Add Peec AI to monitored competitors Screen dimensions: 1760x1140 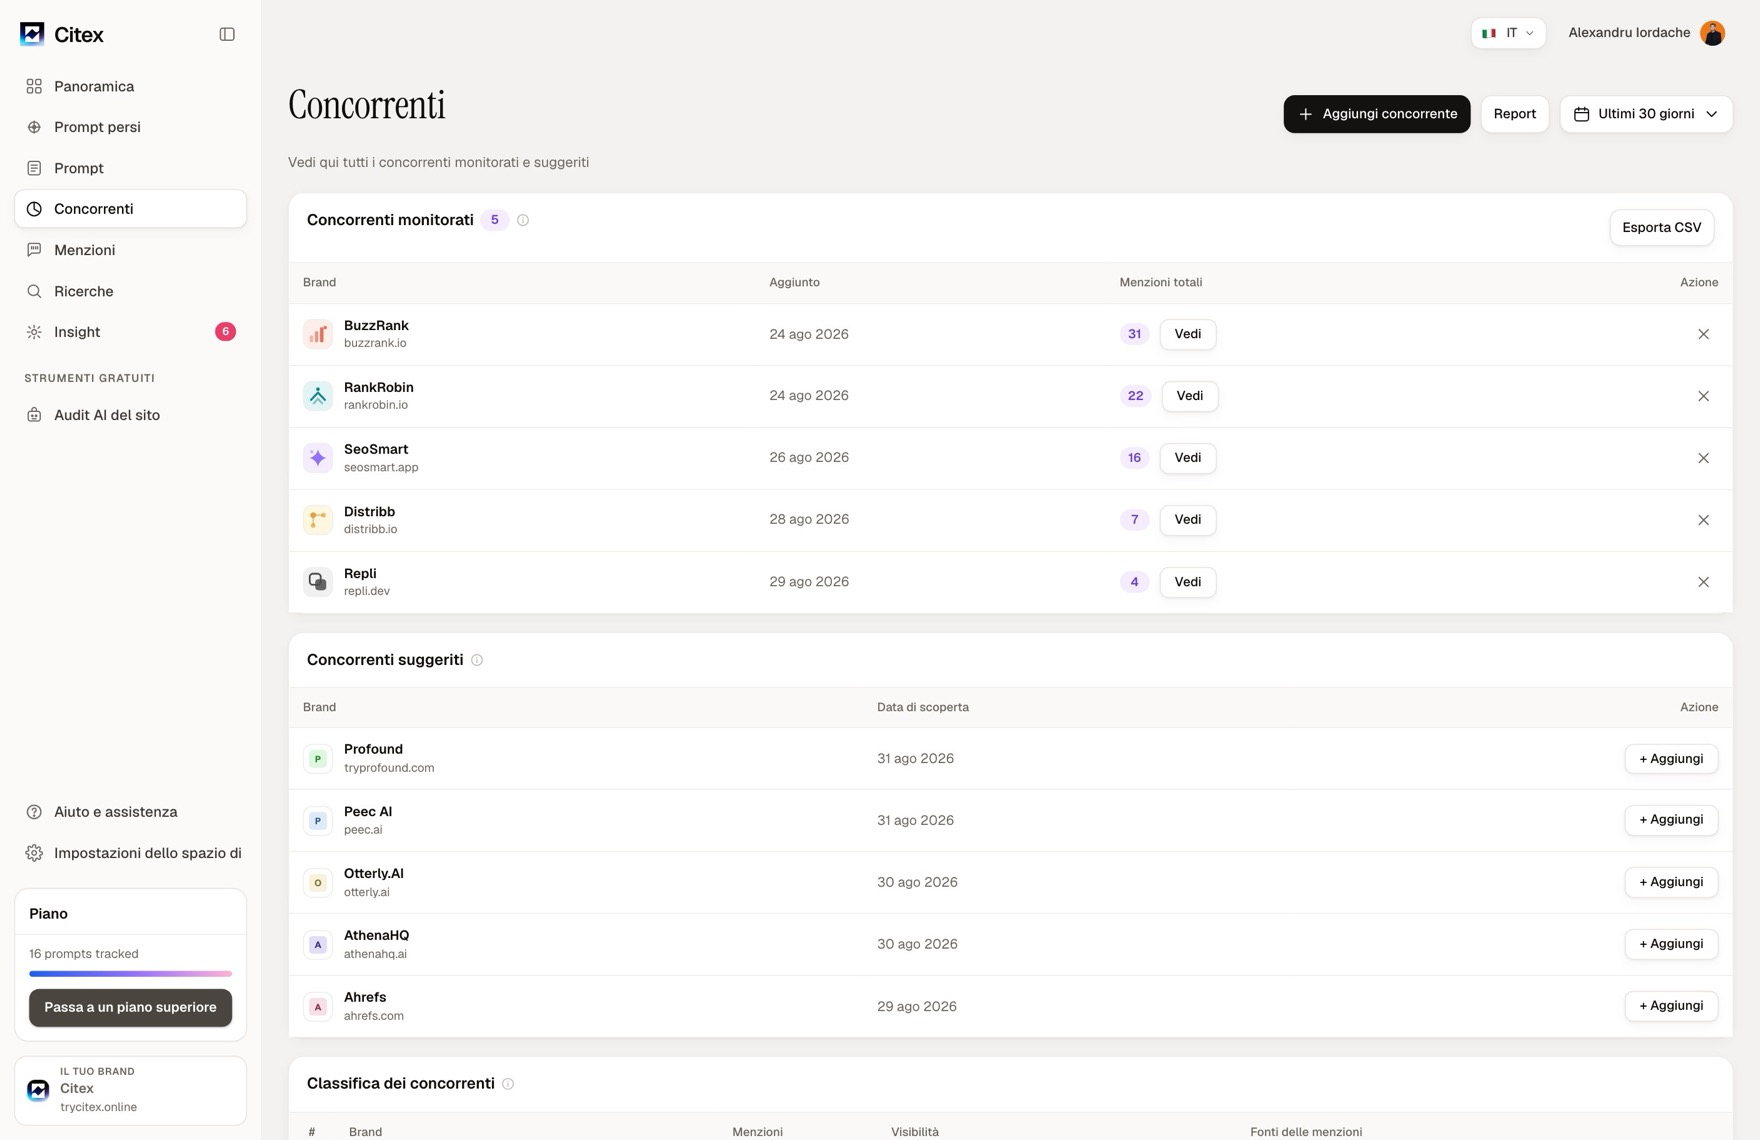coord(1671,820)
